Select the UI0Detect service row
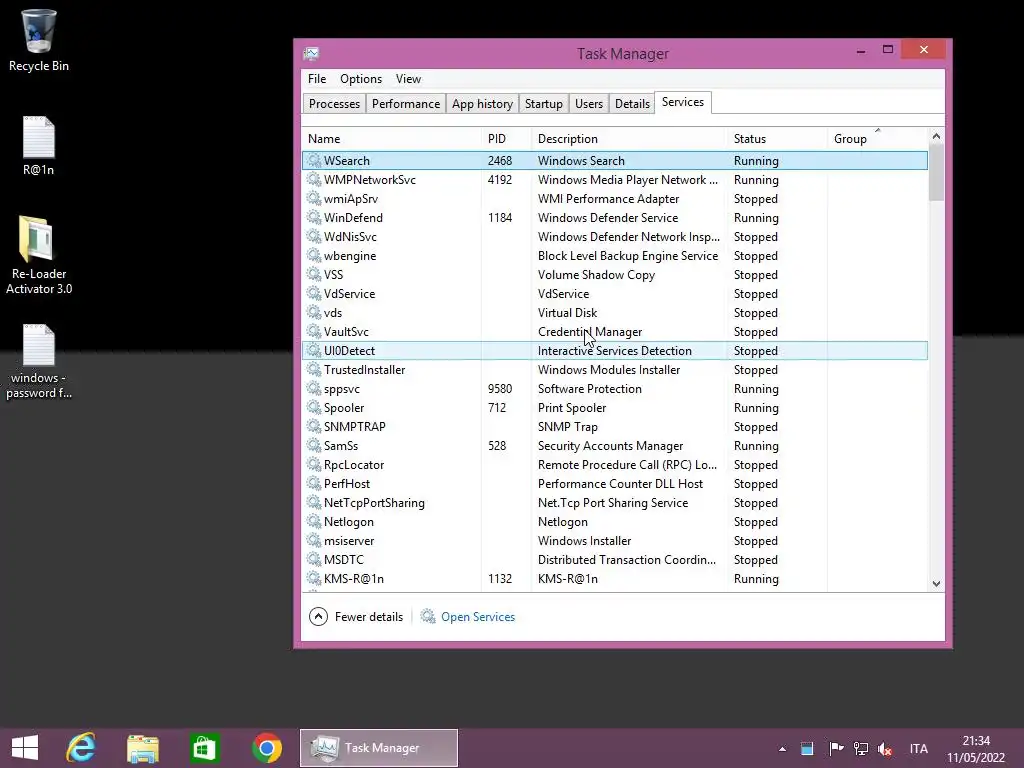This screenshot has width=1024, height=768. 615,351
